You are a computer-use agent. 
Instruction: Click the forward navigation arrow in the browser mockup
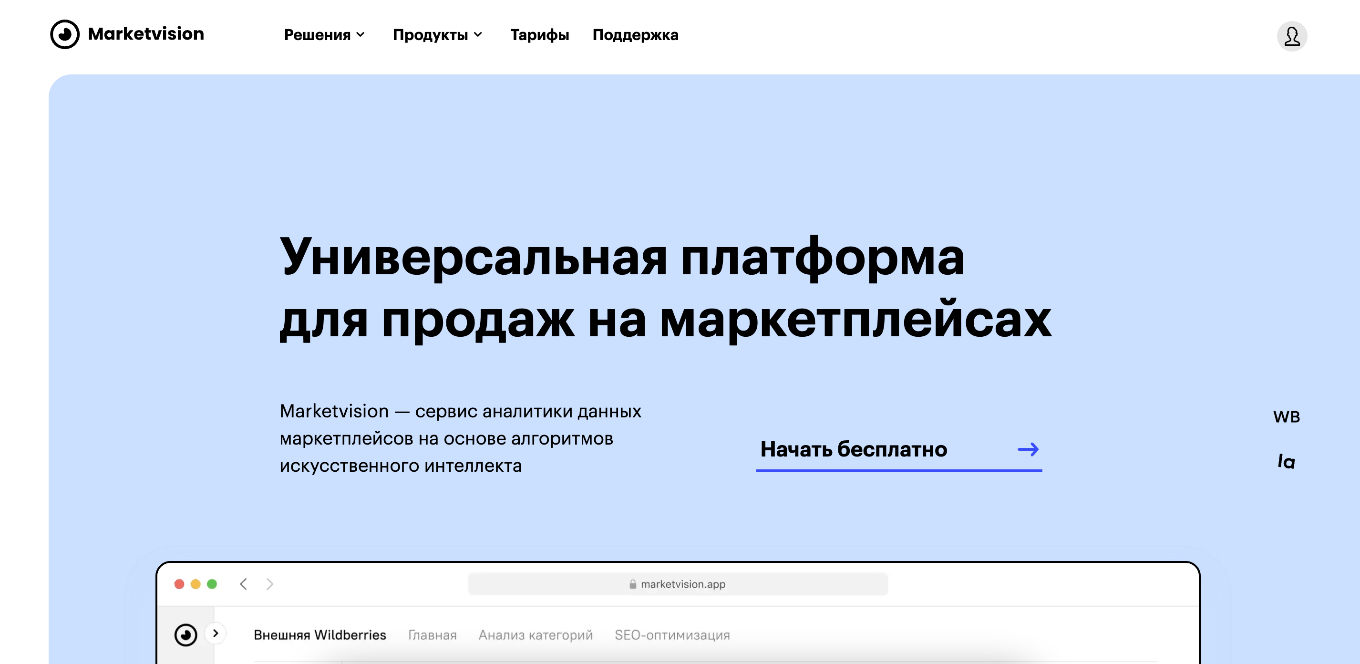(x=269, y=583)
